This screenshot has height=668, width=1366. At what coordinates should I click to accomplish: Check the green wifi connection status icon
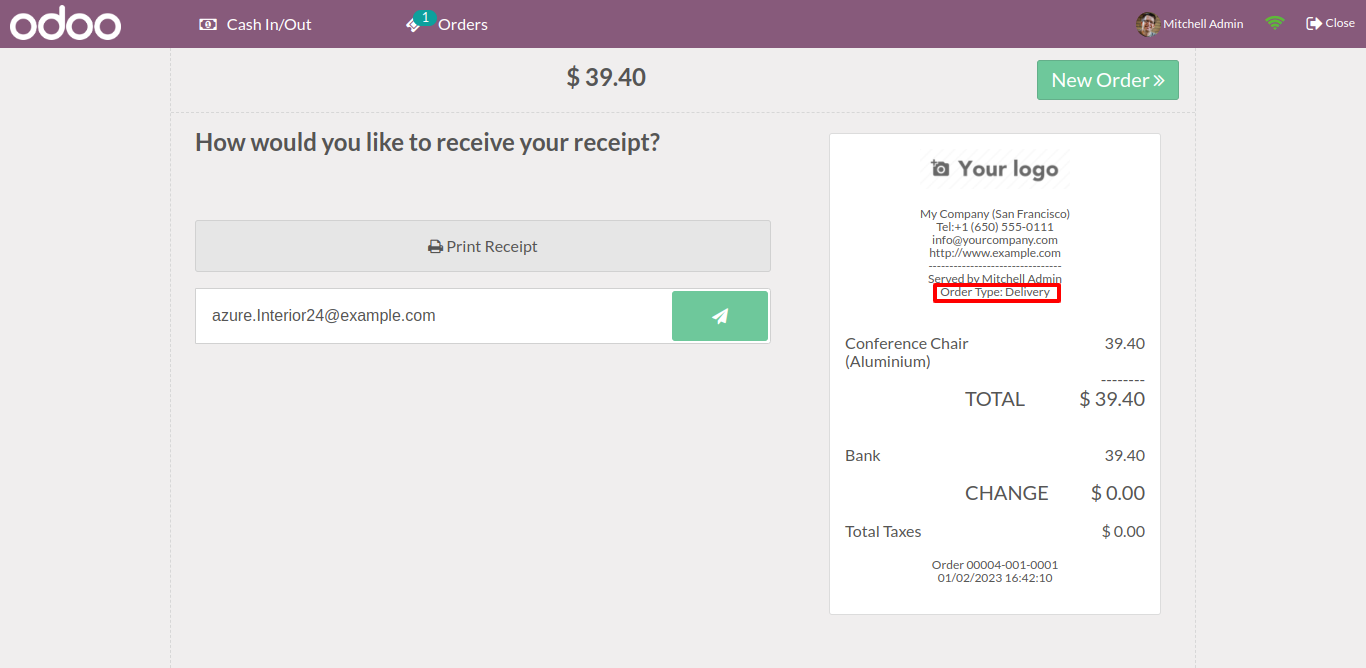(x=1274, y=23)
